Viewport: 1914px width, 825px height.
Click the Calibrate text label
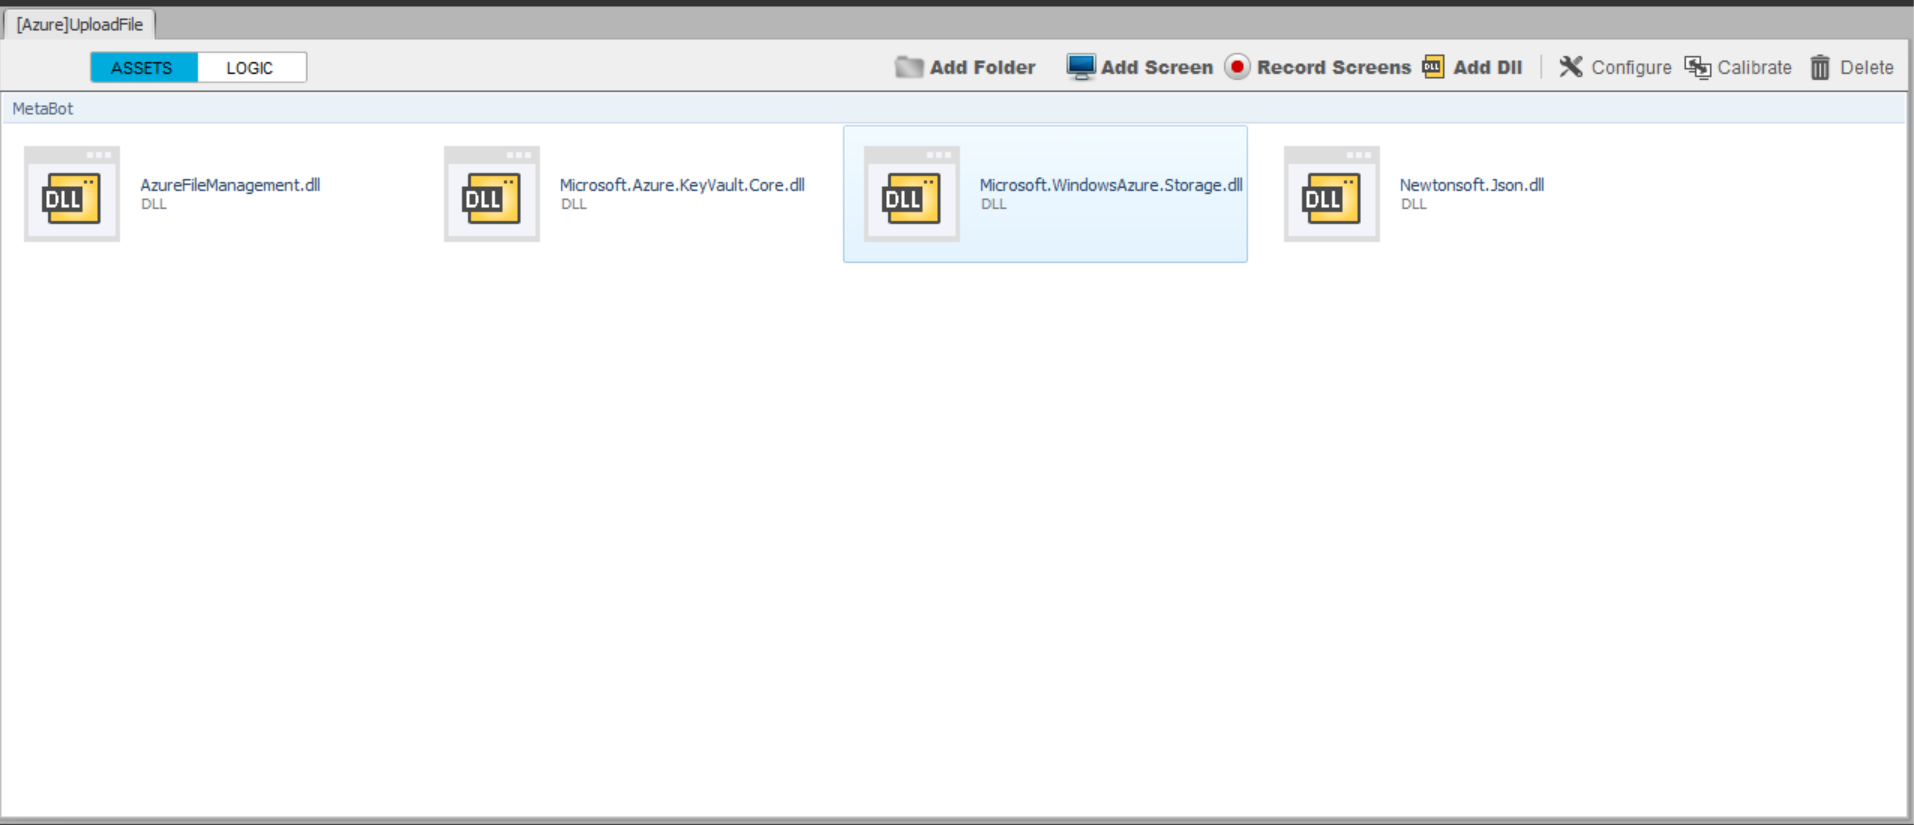point(1754,67)
